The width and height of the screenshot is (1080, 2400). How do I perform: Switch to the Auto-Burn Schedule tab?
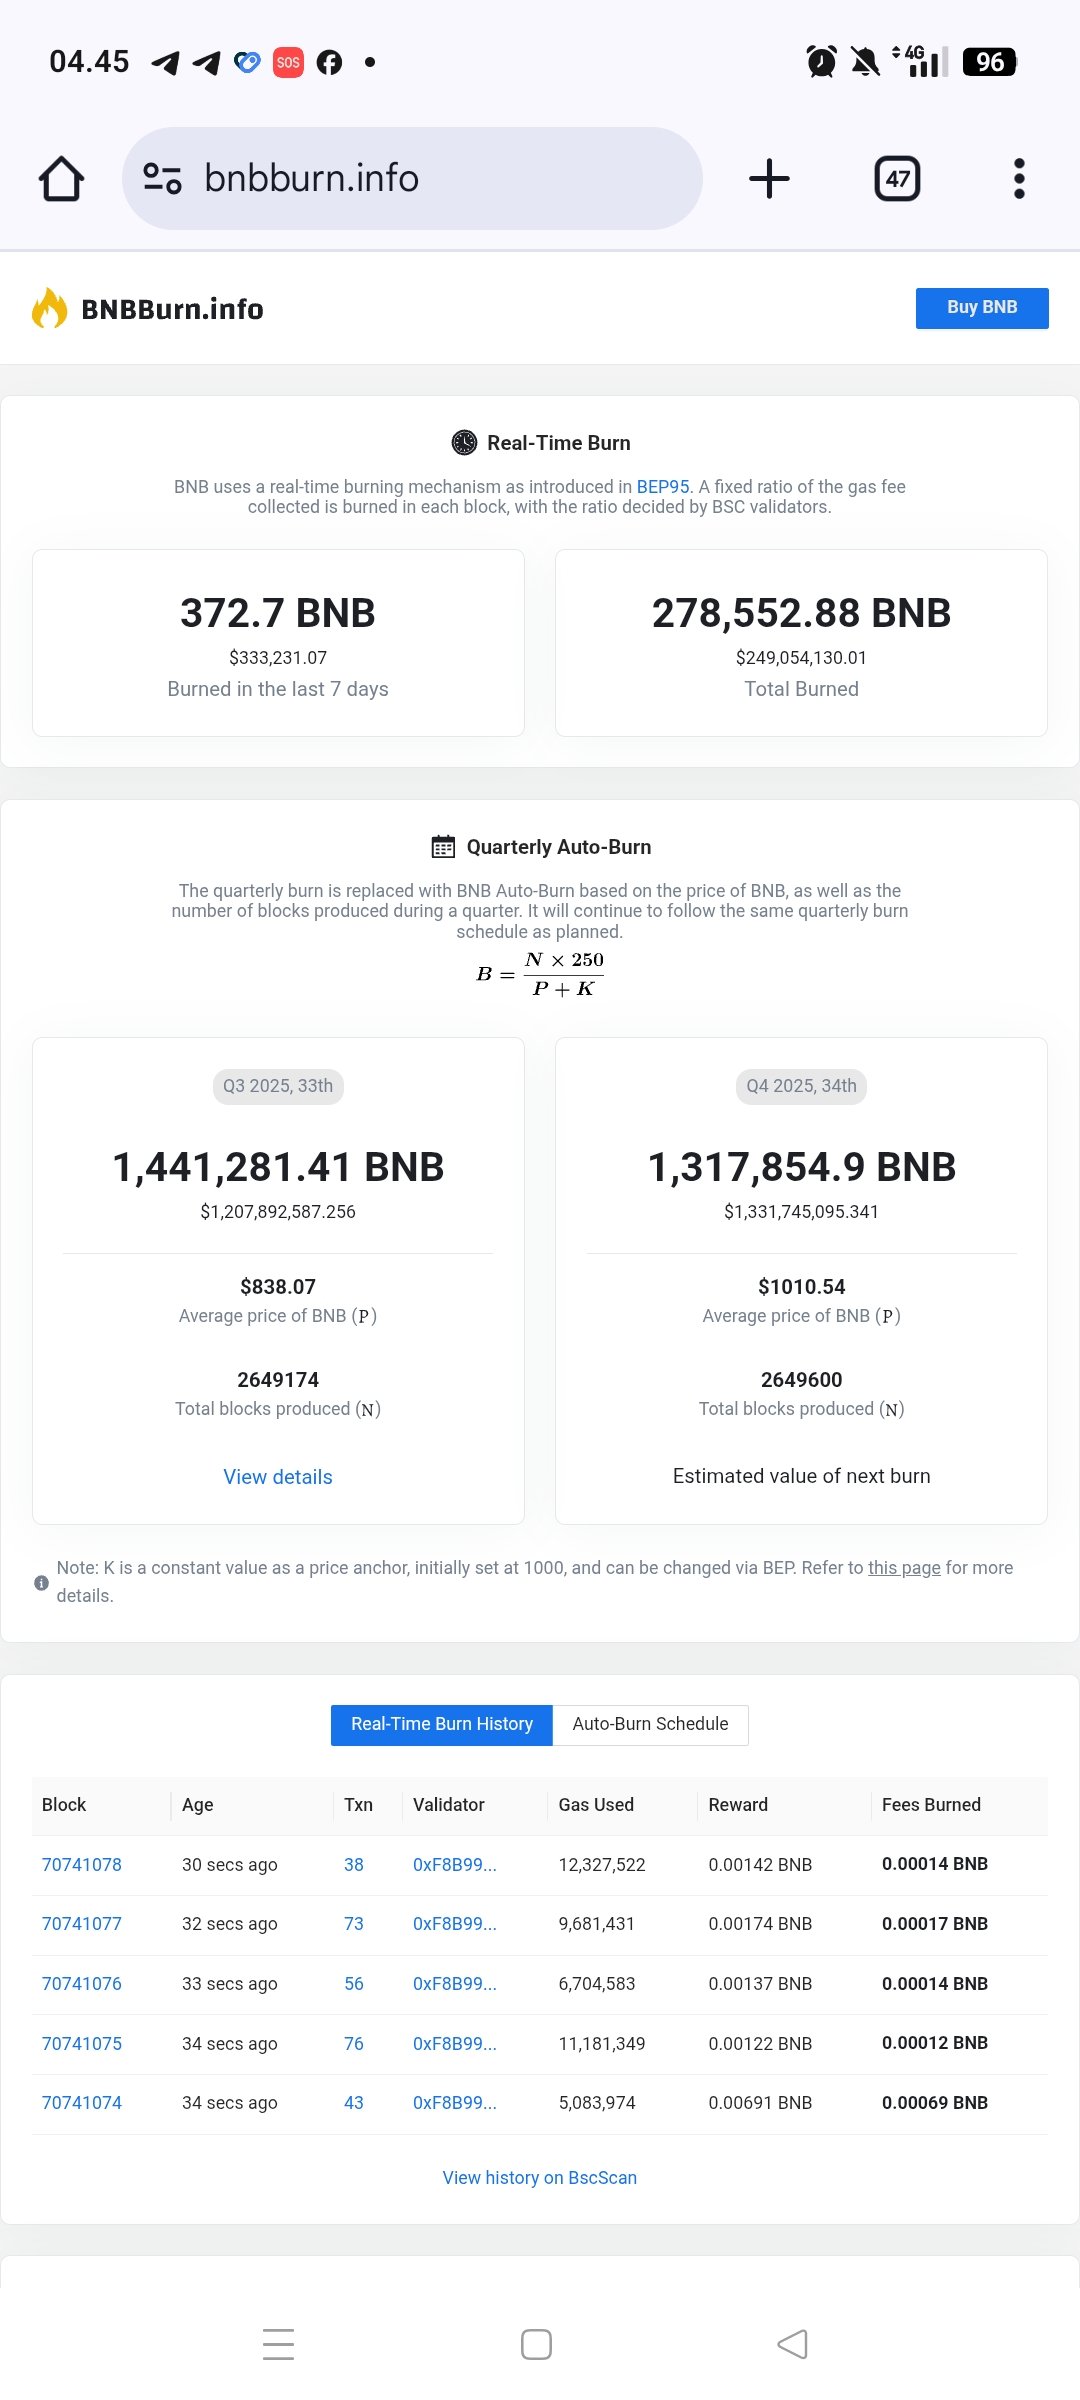click(x=650, y=1724)
